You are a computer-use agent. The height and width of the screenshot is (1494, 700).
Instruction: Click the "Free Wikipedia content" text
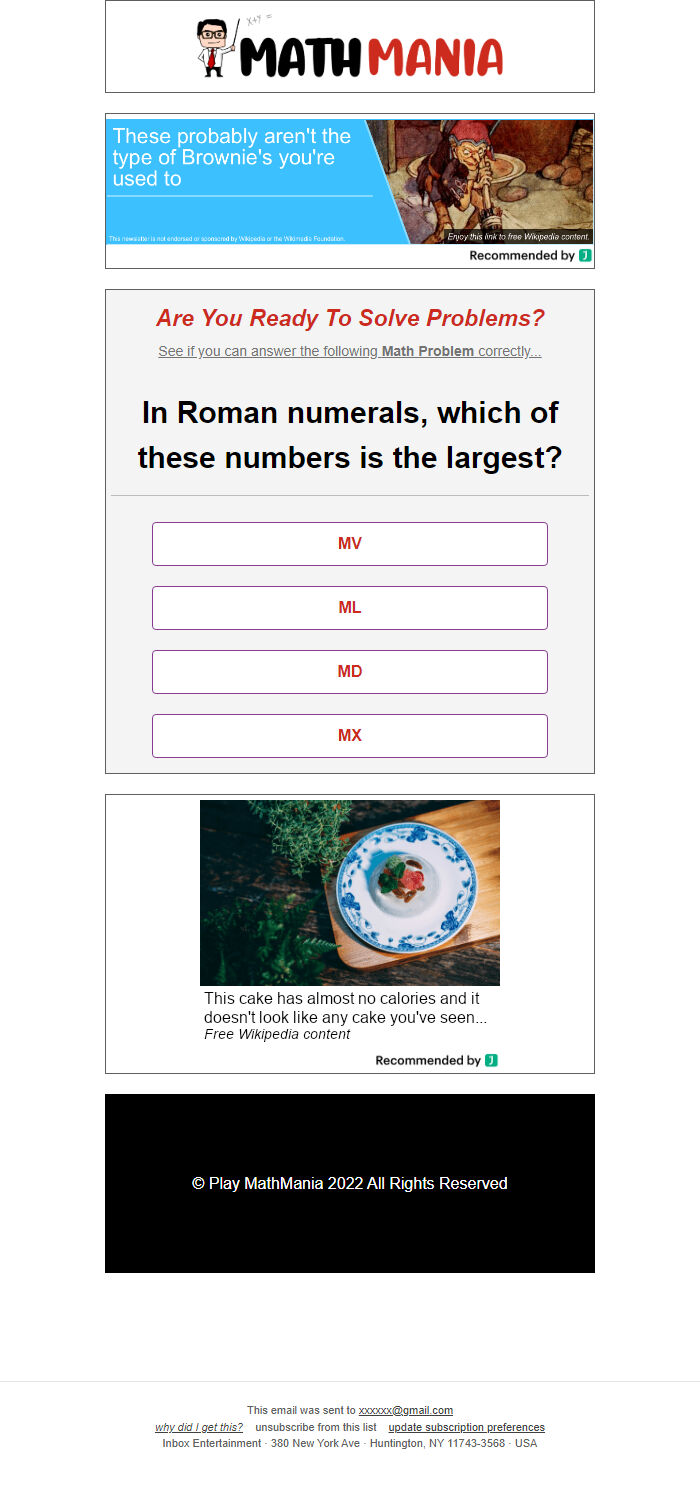277,1034
